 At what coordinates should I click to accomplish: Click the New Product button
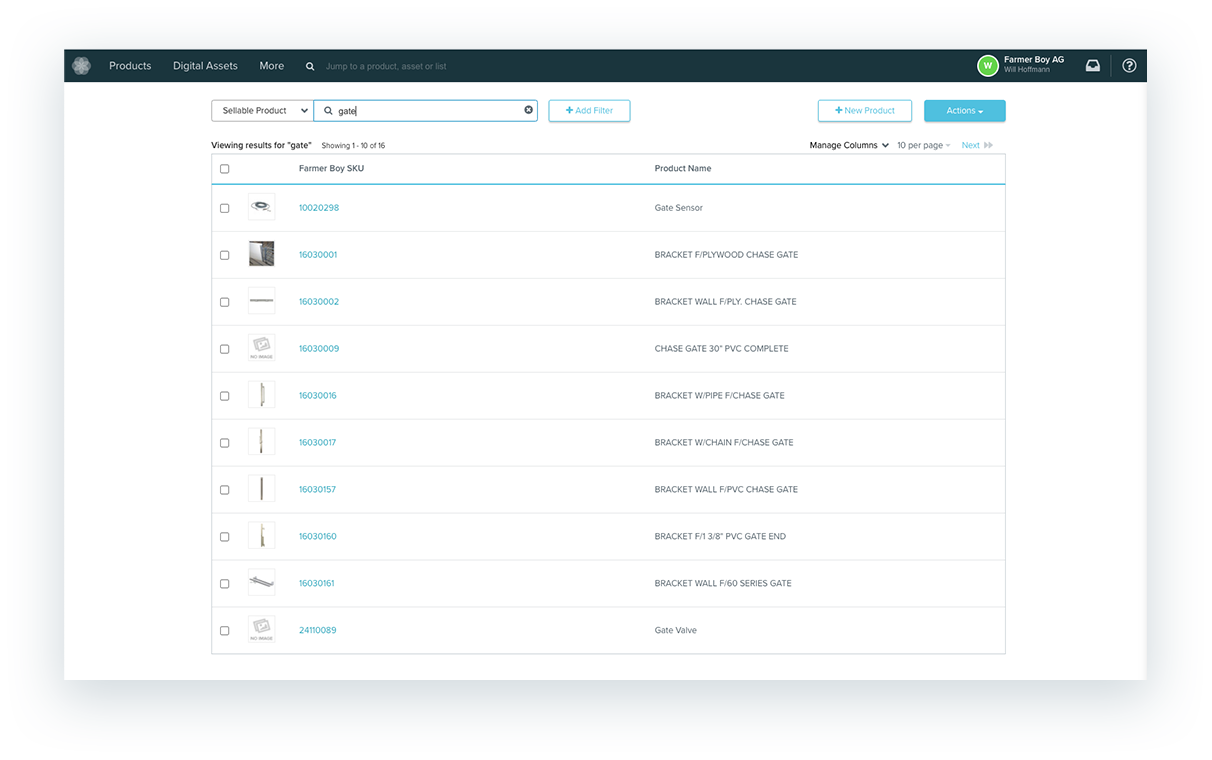pyautogui.click(x=864, y=111)
